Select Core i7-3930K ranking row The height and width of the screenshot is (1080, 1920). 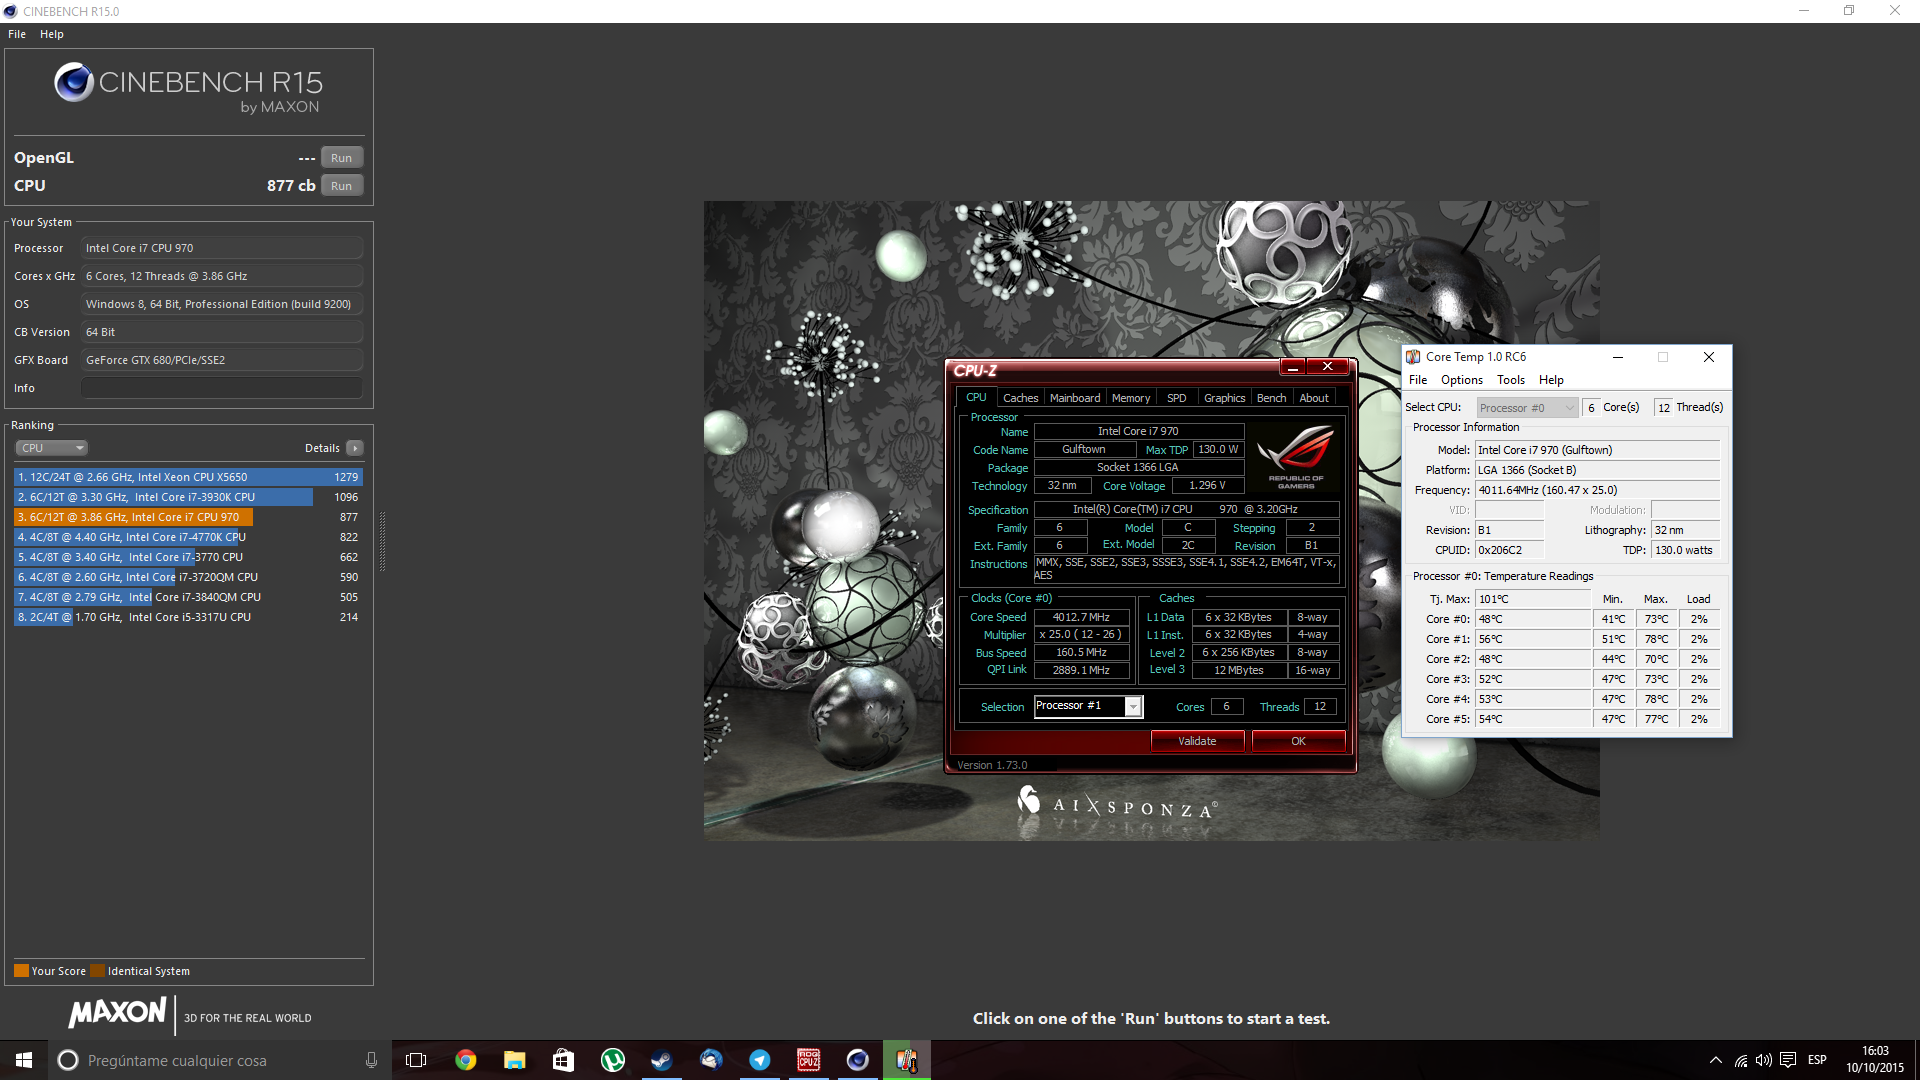pyautogui.click(x=188, y=497)
